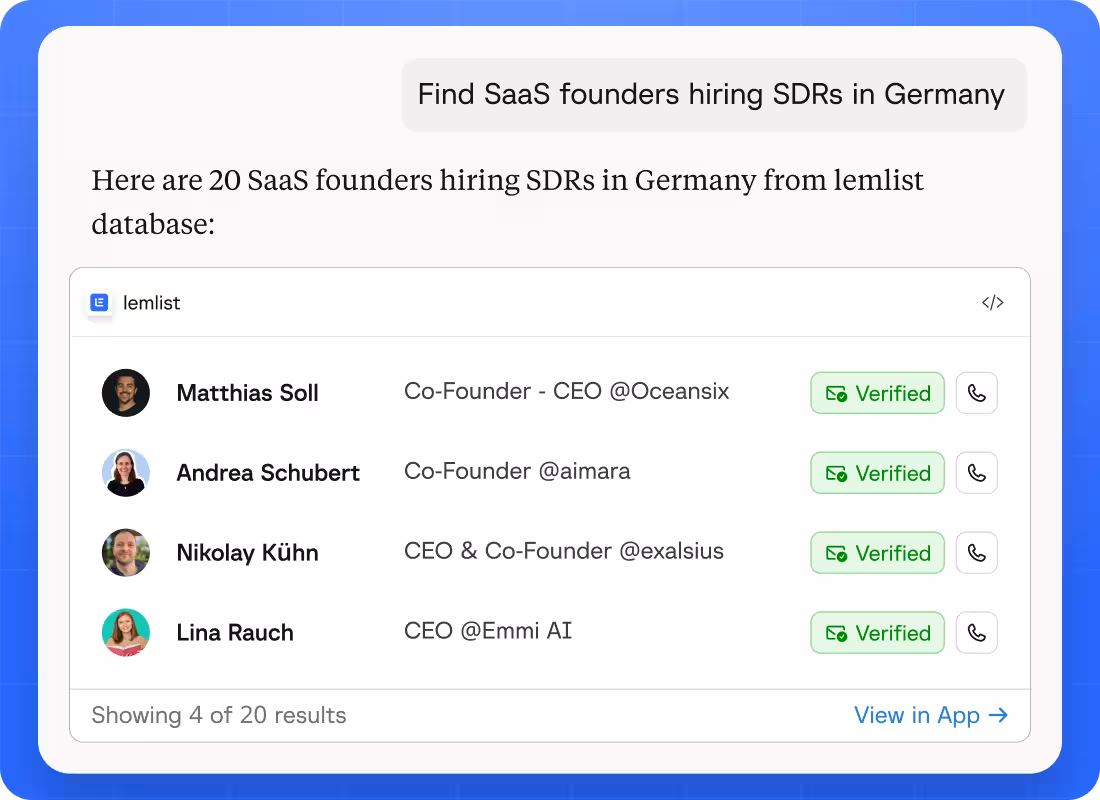
Task: Call Andrea Schubert via phone icon
Action: tap(977, 473)
